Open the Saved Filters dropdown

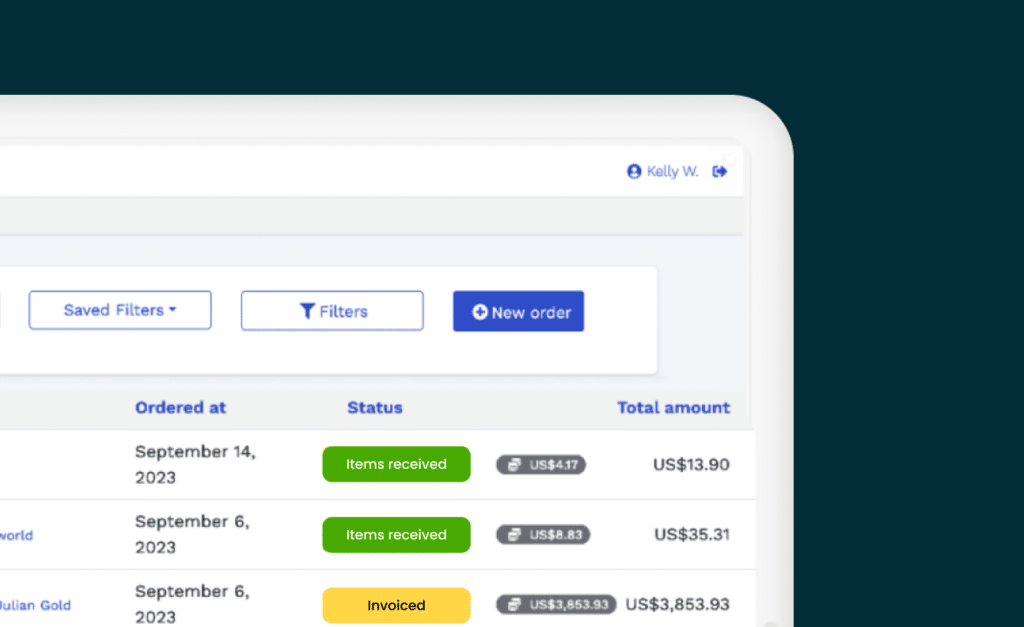pyautogui.click(x=120, y=310)
